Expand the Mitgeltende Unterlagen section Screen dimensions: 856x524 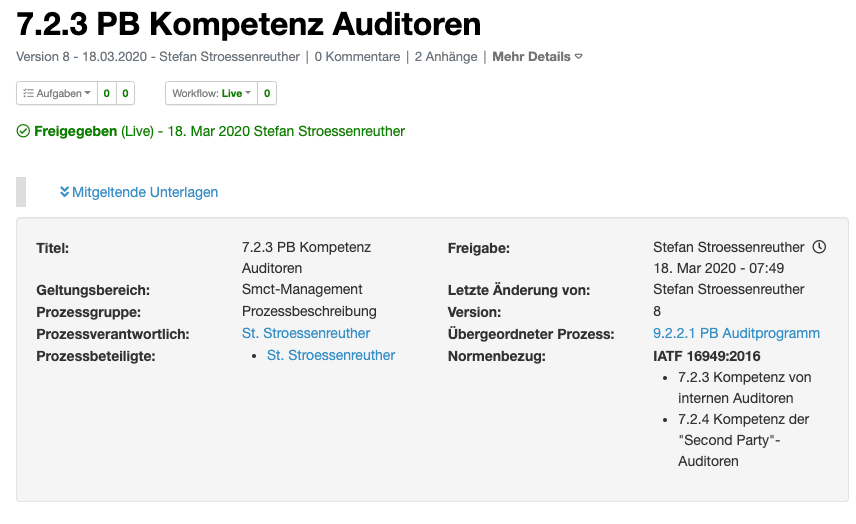click(x=144, y=192)
